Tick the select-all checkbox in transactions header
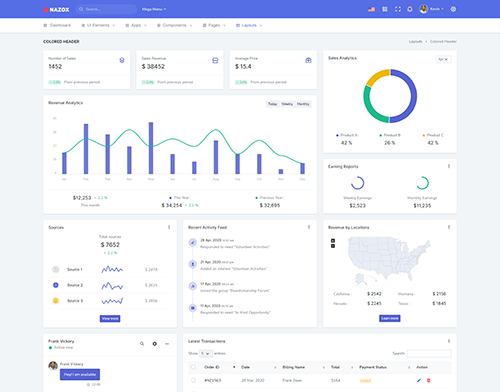This screenshot has height=392, width=500. coord(193,367)
